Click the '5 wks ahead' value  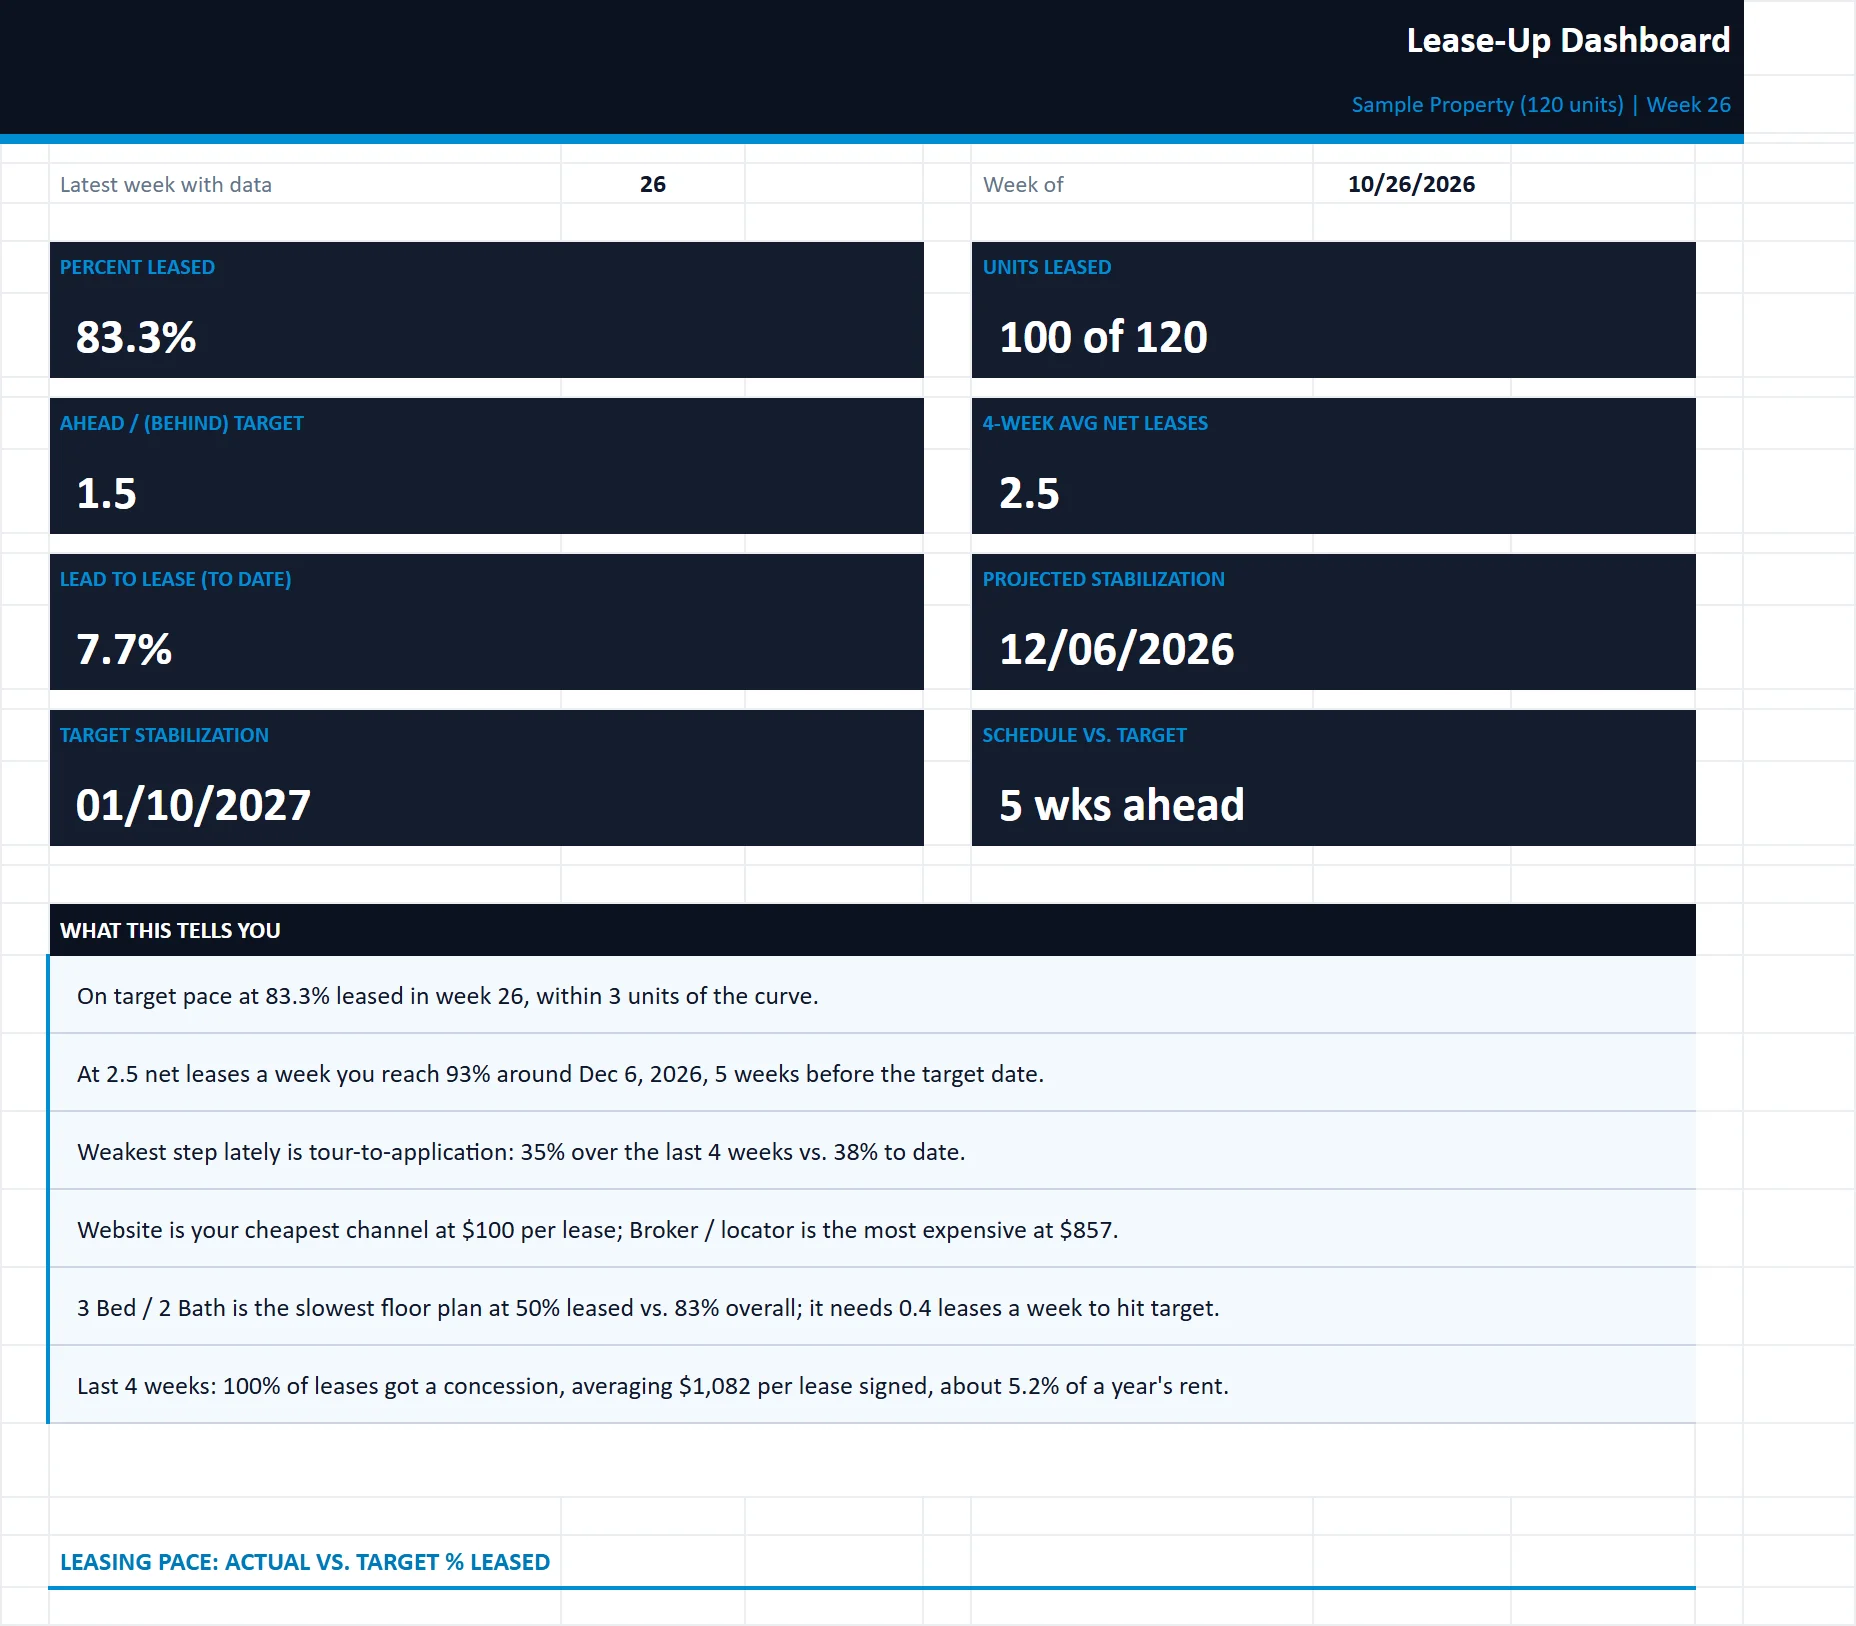(x=1122, y=805)
